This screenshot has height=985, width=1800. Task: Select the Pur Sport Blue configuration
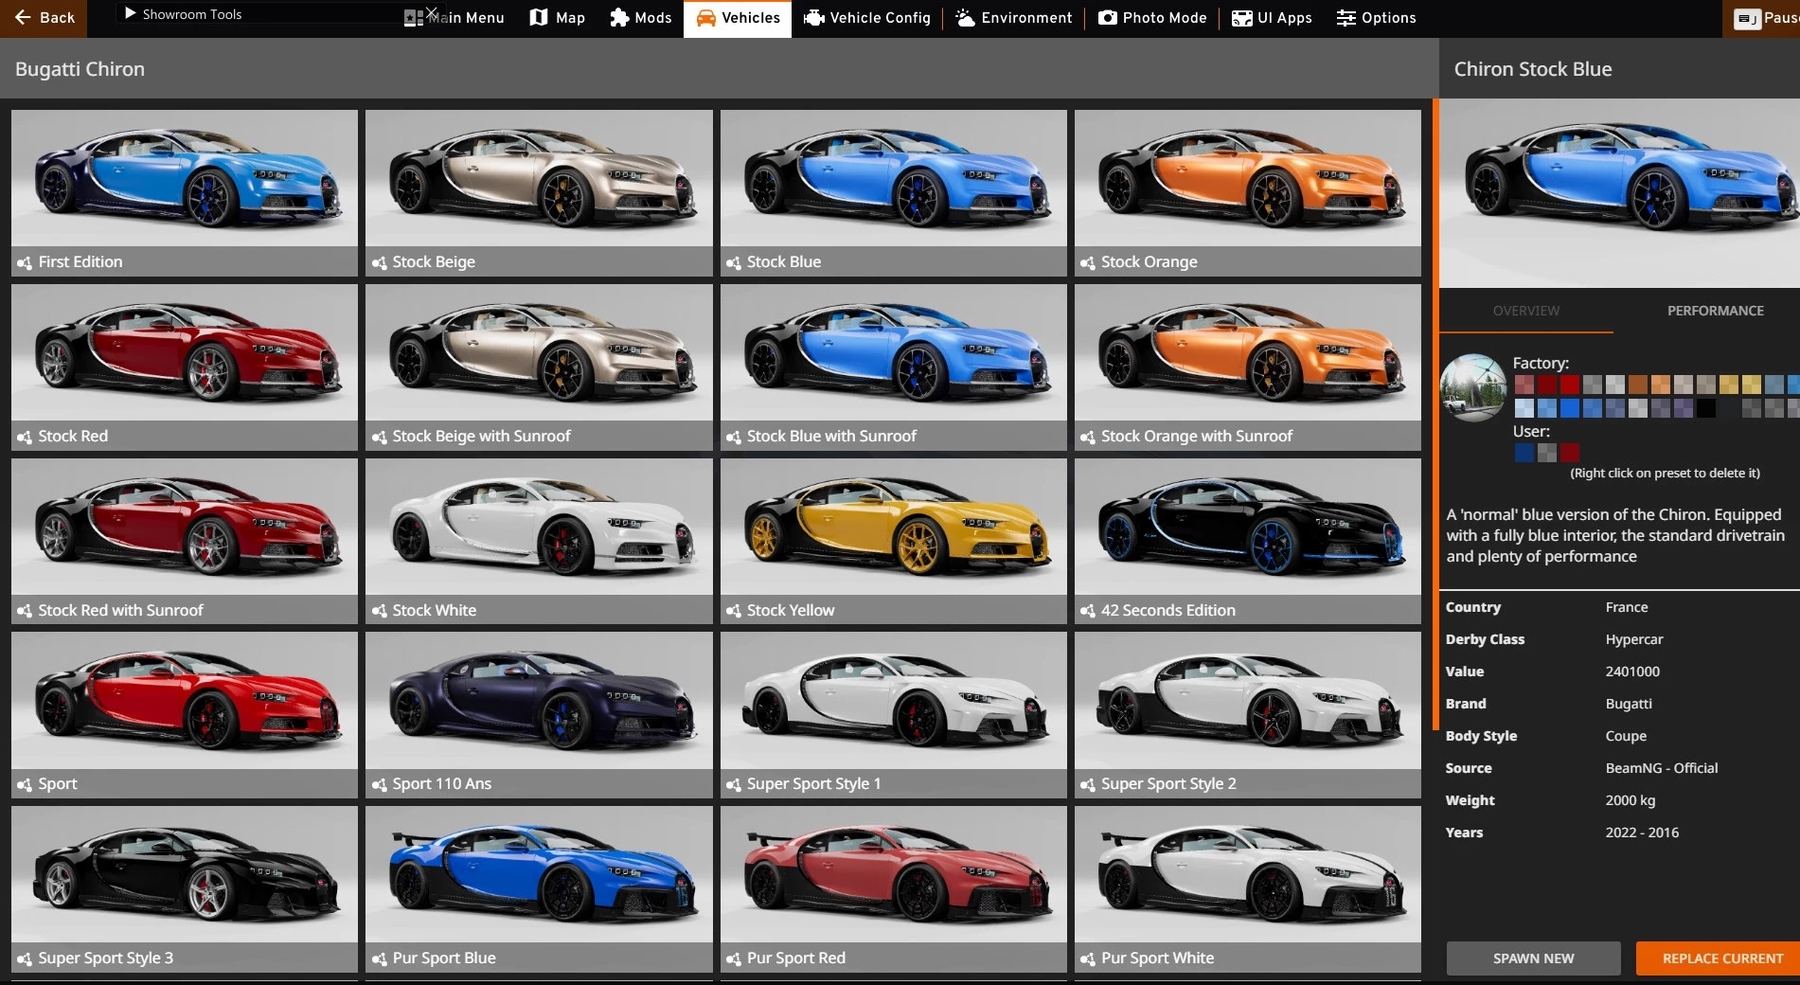tap(539, 888)
